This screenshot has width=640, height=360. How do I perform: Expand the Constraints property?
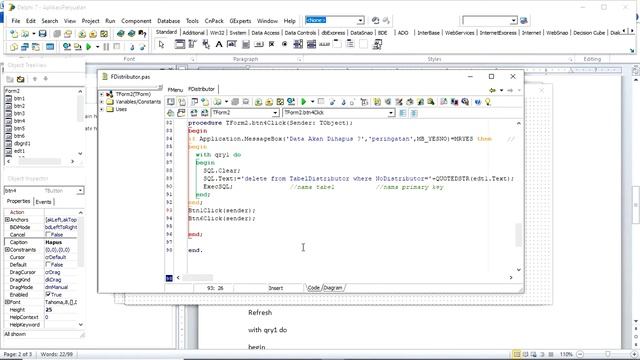coord(7,249)
